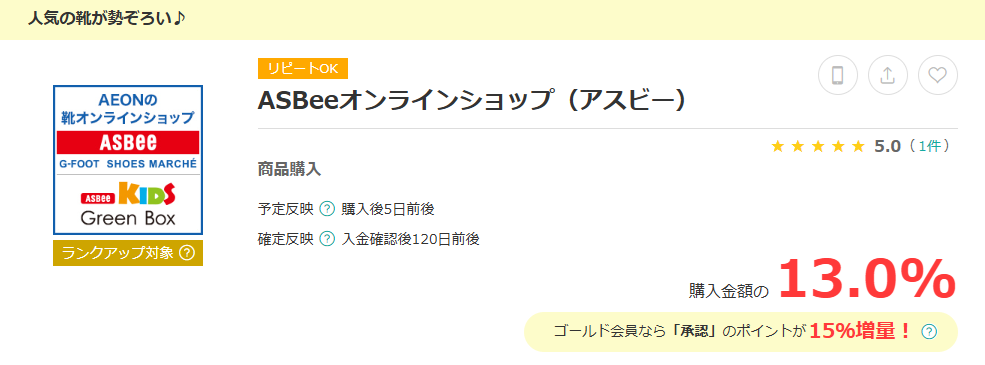
Task: Click the orange リピートOK badge
Action: 303,68
